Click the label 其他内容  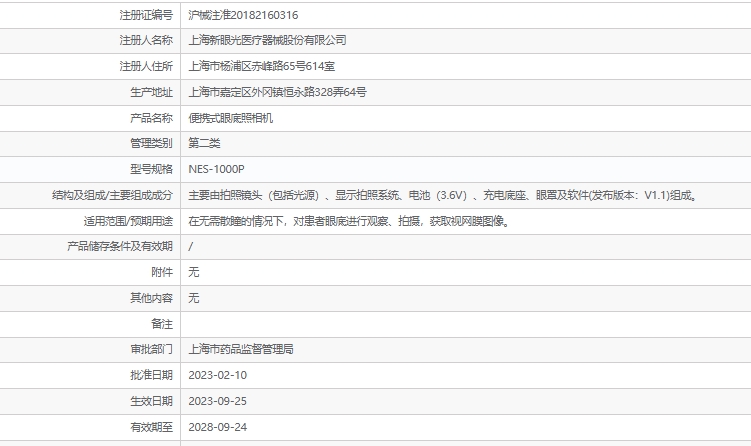pyautogui.click(x=151, y=298)
